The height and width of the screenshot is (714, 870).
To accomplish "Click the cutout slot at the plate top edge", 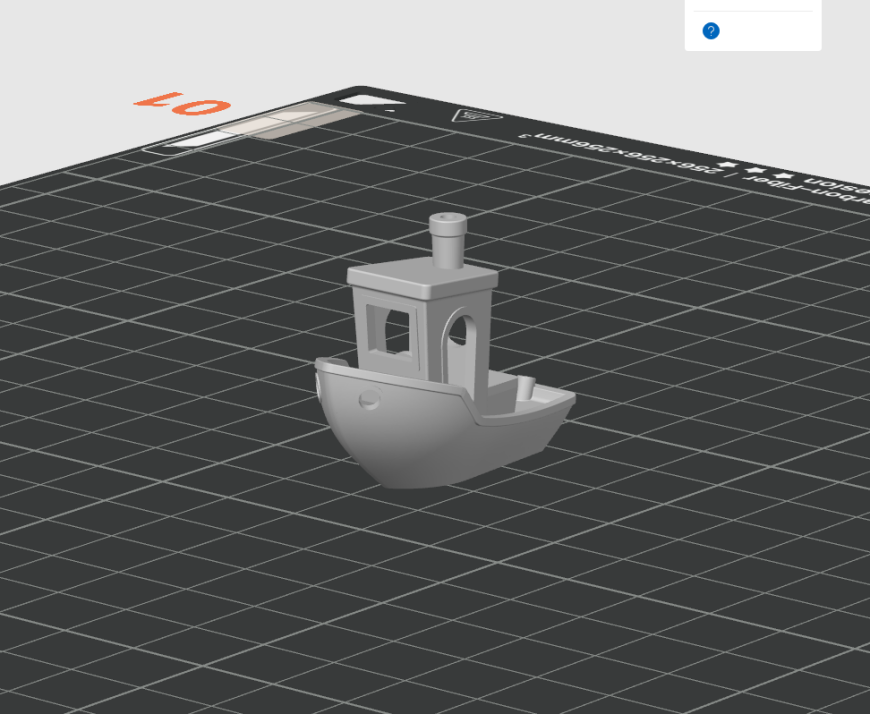I will 368,102.
